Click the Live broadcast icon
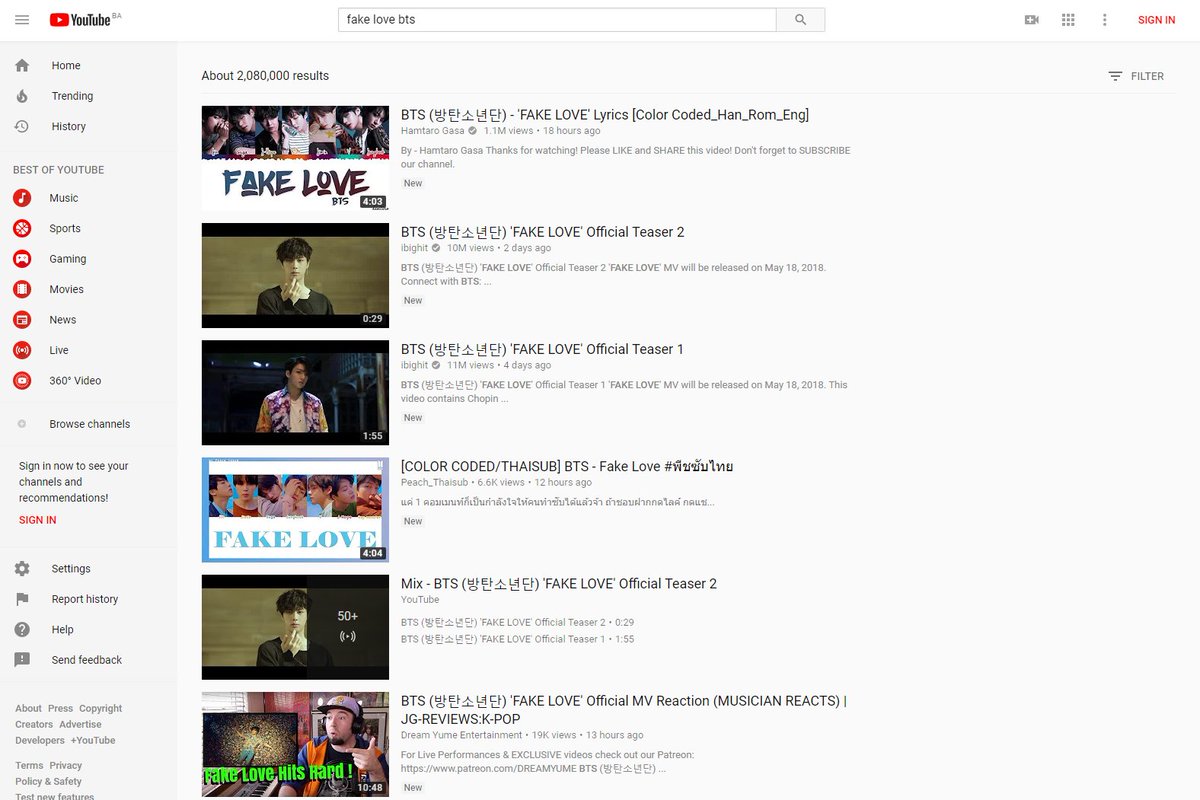Screen dimensions: 1200x800 click(x=22, y=350)
